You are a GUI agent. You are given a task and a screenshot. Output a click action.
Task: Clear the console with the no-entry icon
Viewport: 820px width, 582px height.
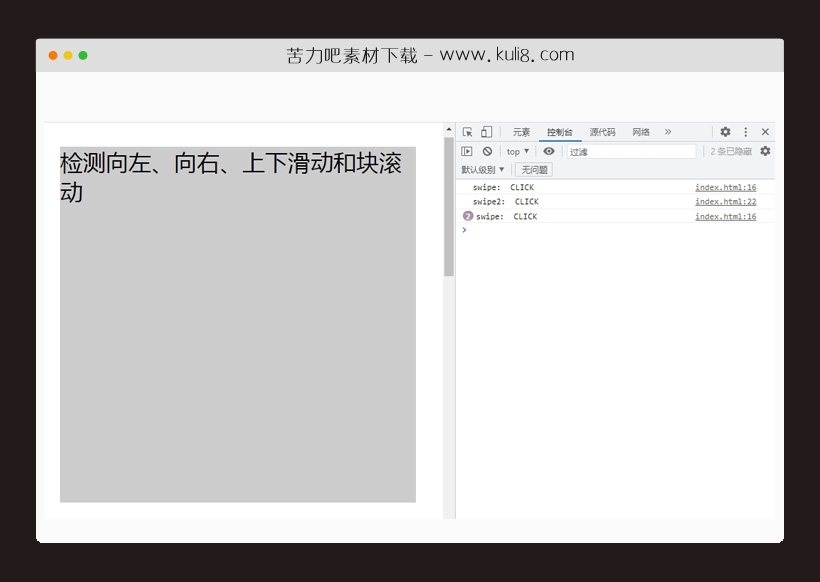tap(485, 149)
